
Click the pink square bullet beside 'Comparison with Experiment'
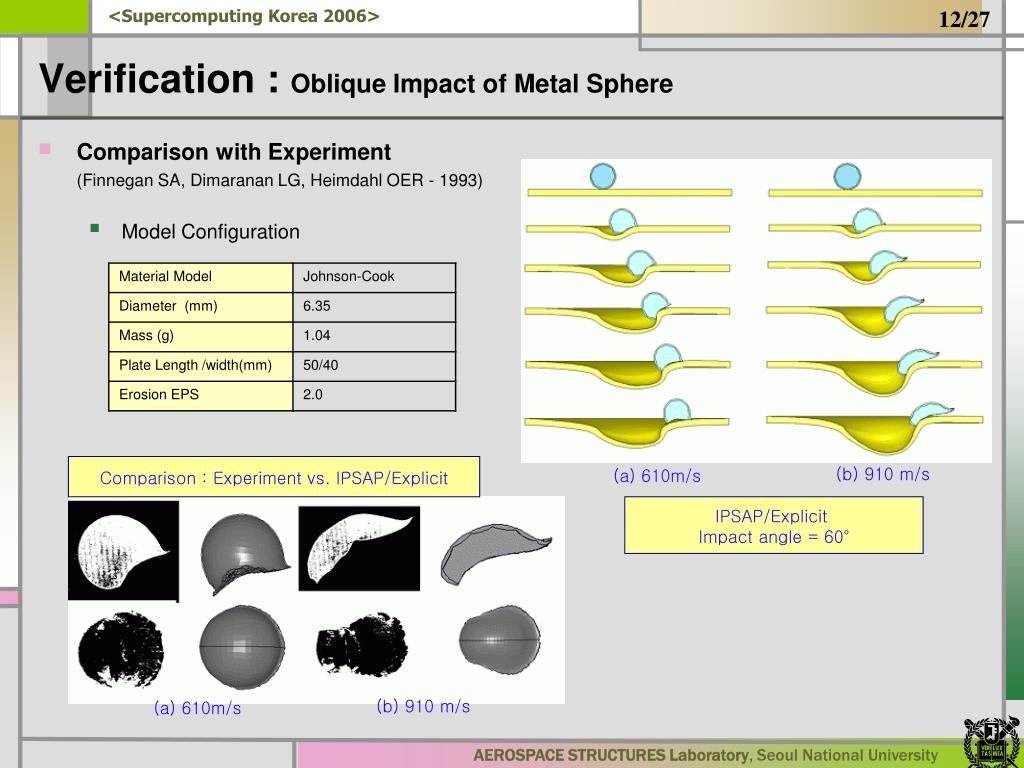(45, 149)
